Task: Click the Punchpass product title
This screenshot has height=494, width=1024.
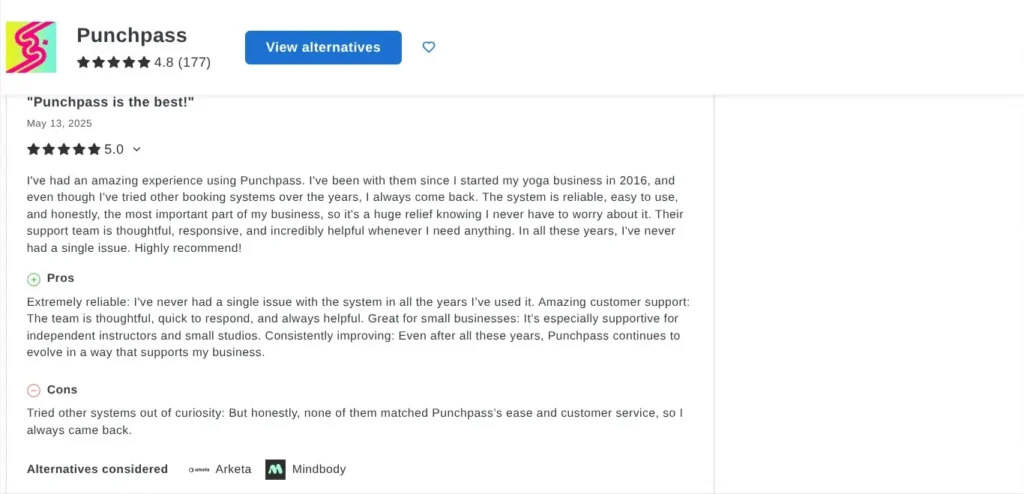Action: tap(131, 35)
